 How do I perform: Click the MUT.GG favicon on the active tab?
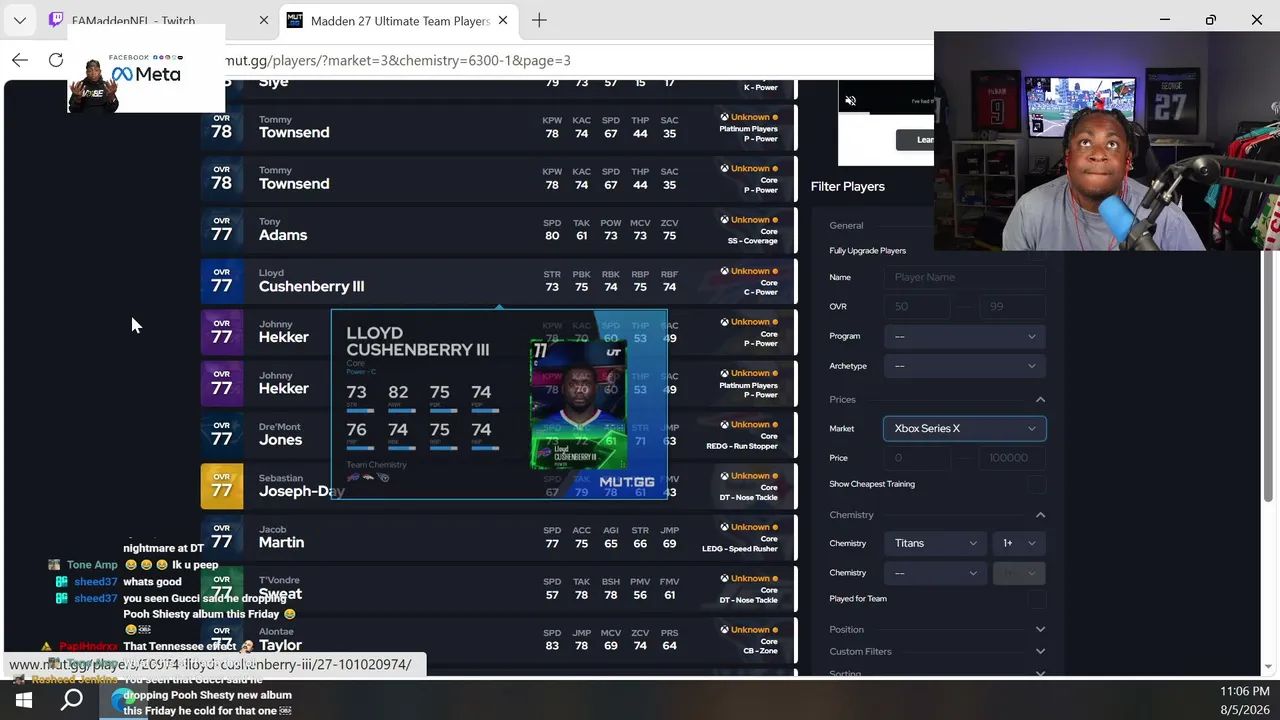pyautogui.click(x=295, y=20)
